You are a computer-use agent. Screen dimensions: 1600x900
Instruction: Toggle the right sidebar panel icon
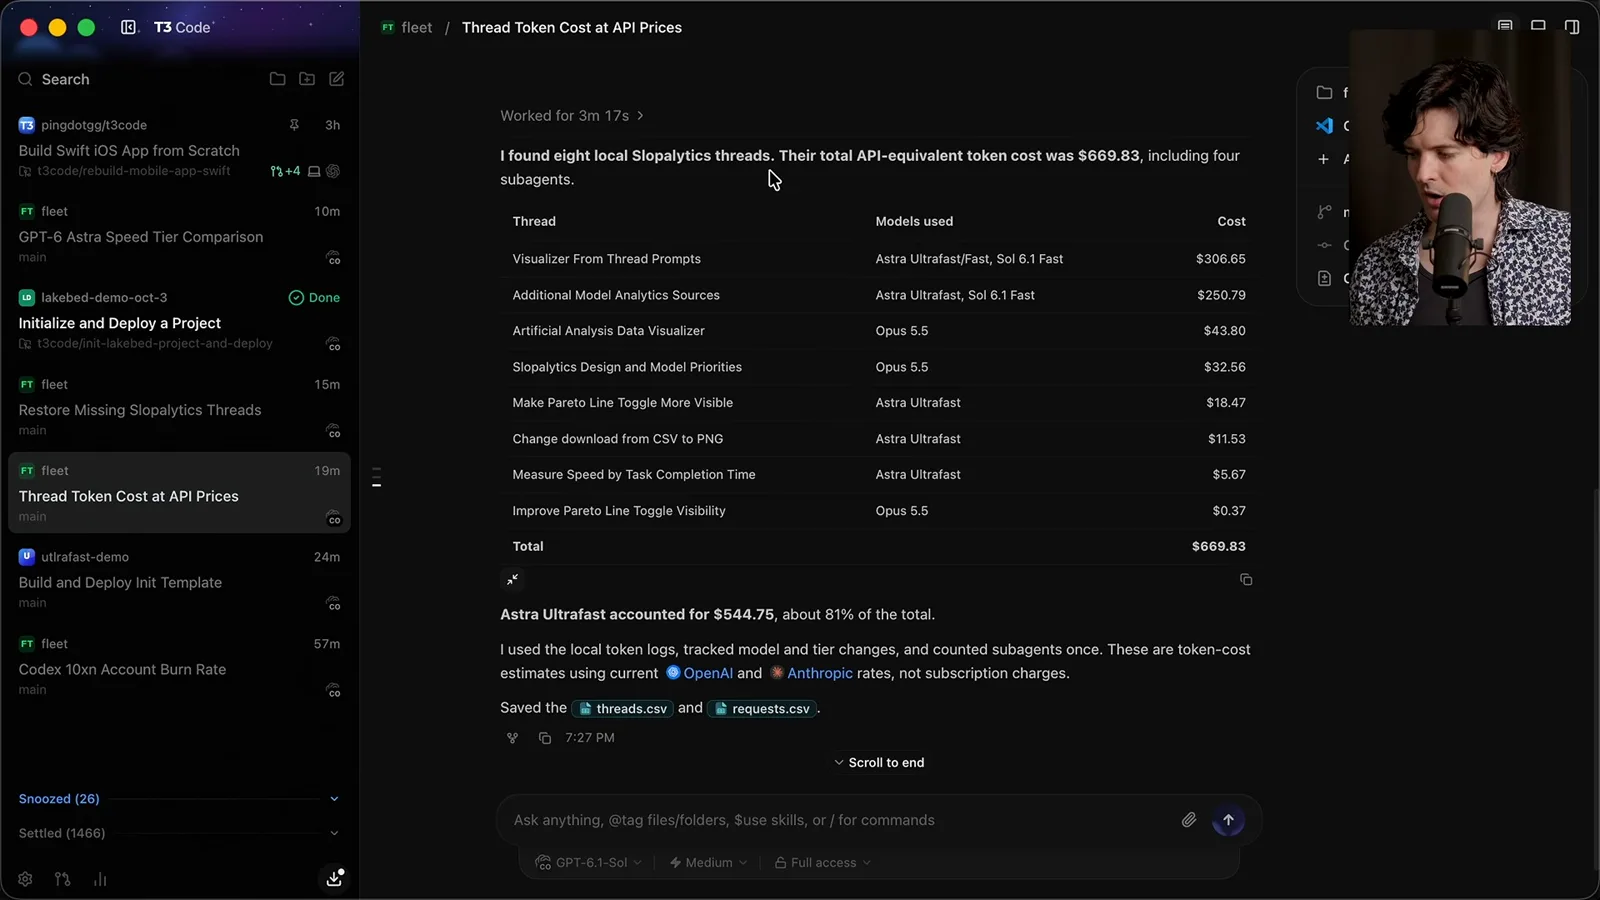point(1572,27)
